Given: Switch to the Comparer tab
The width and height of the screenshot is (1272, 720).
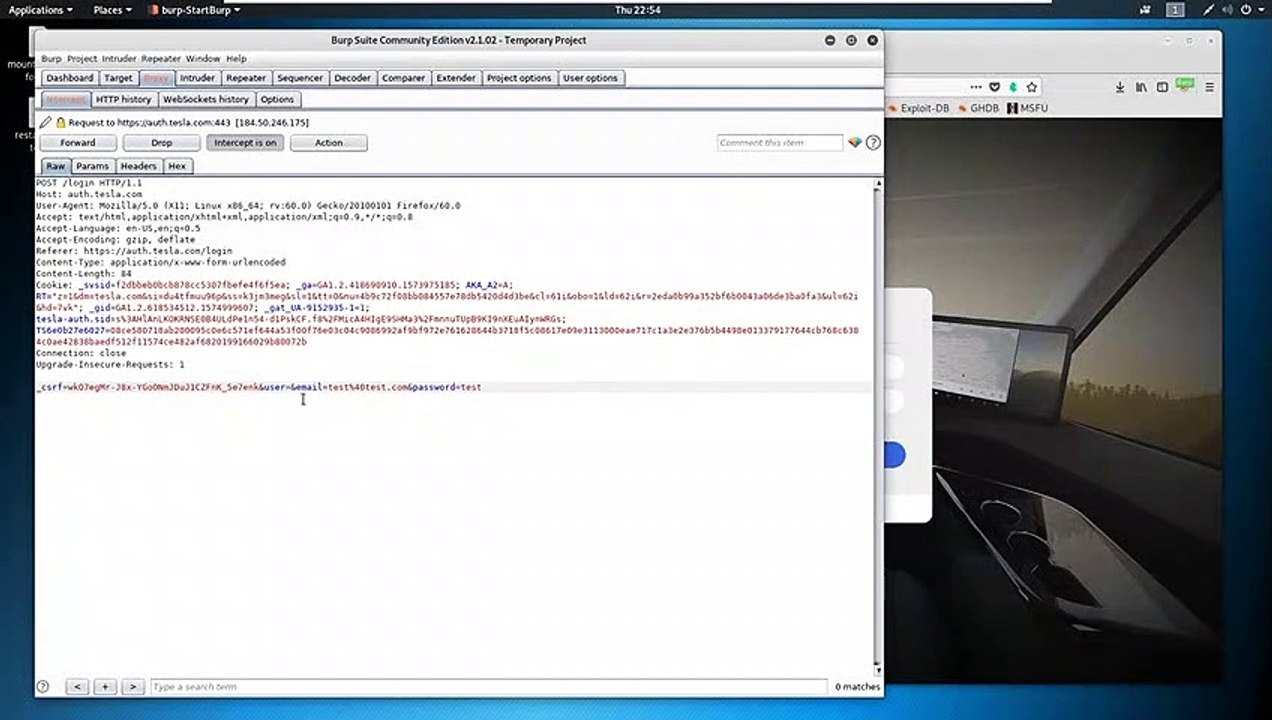Looking at the screenshot, I should click(404, 78).
